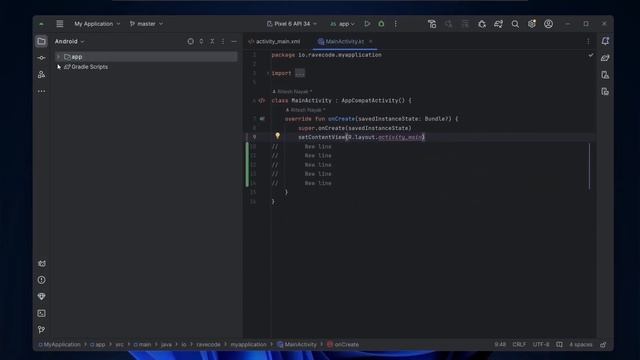The width and height of the screenshot is (640, 360).
Task: Open the Gradle tool window
Action: pos(605,58)
